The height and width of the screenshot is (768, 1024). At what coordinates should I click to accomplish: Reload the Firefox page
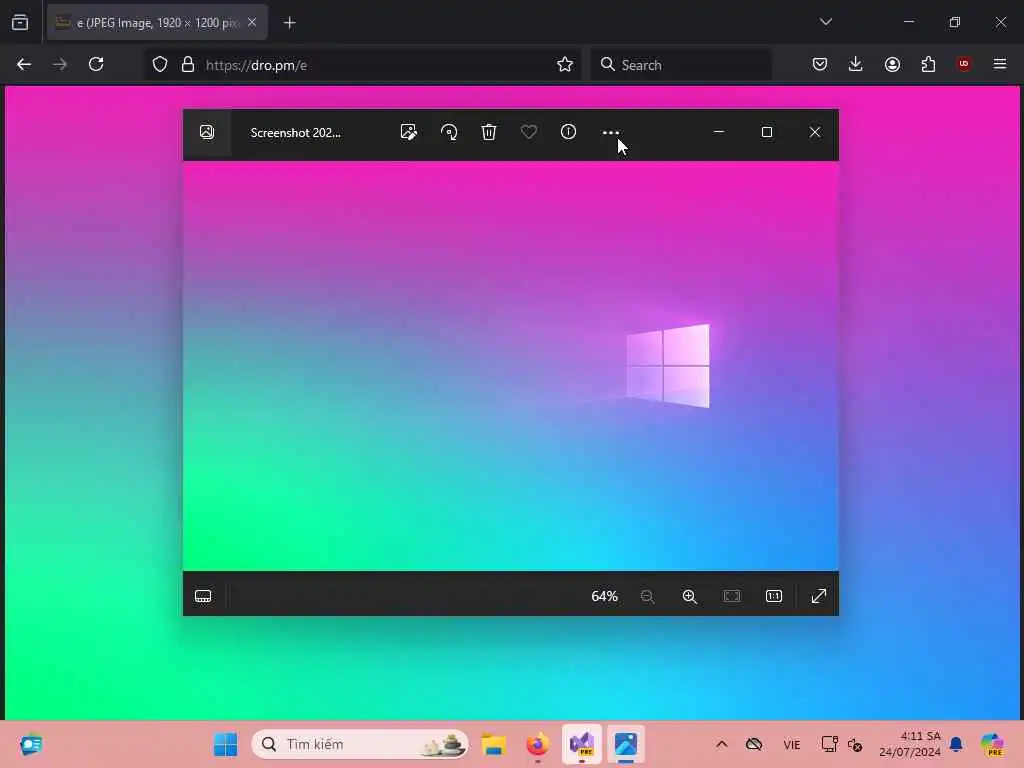coord(96,65)
